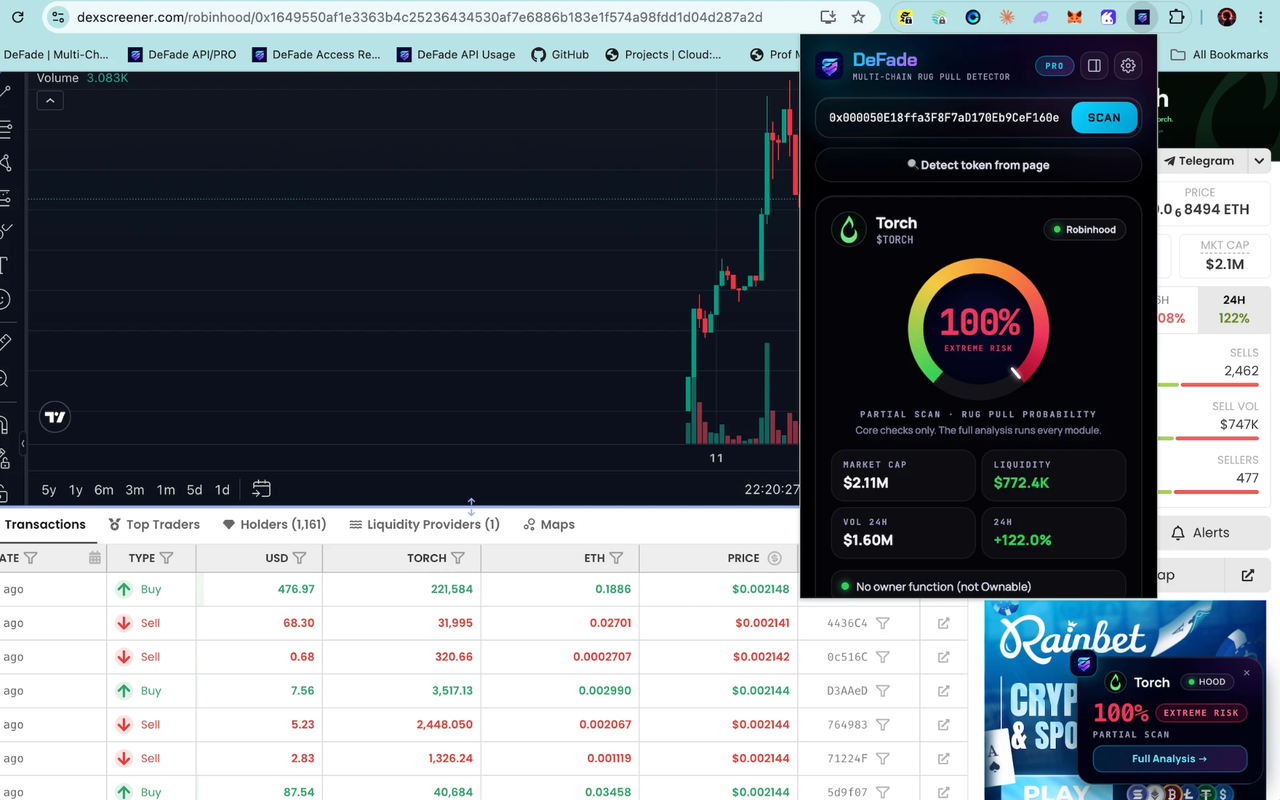This screenshot has height=800, width=1280.
Task: Click the TradingView logo on chart
Action: pos(55,417)
